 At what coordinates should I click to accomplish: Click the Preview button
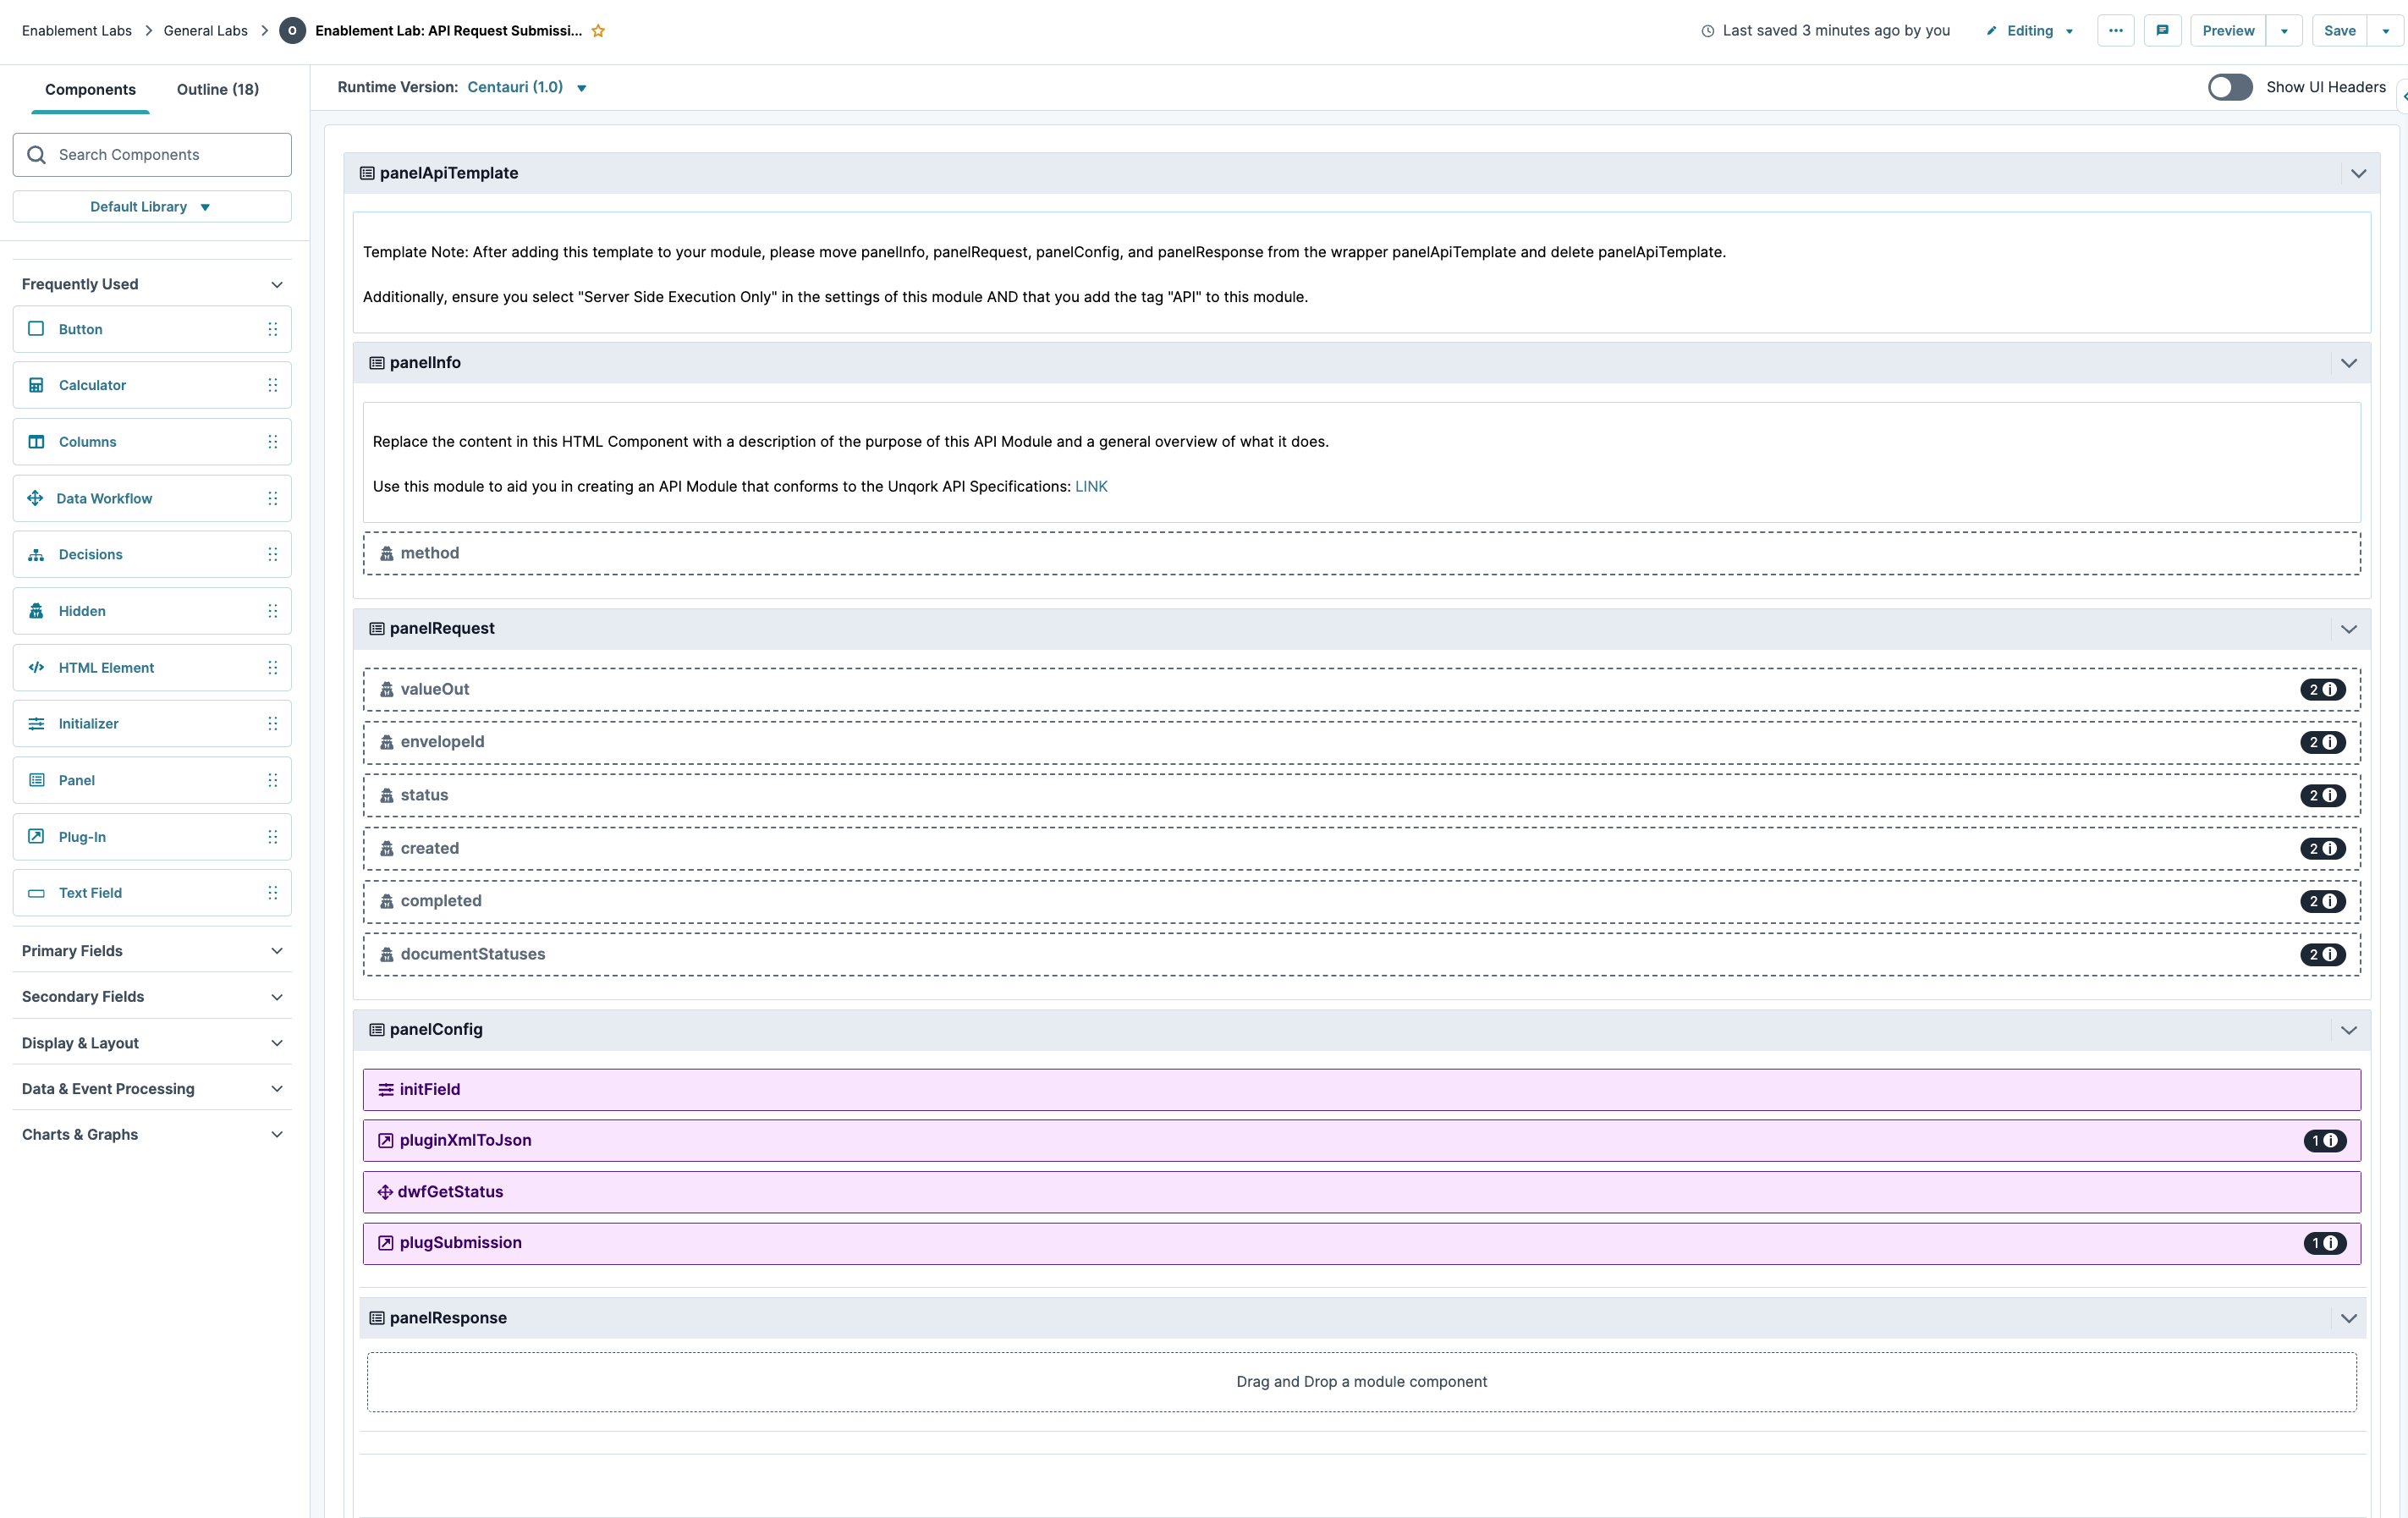click(x=2227, y=30)
